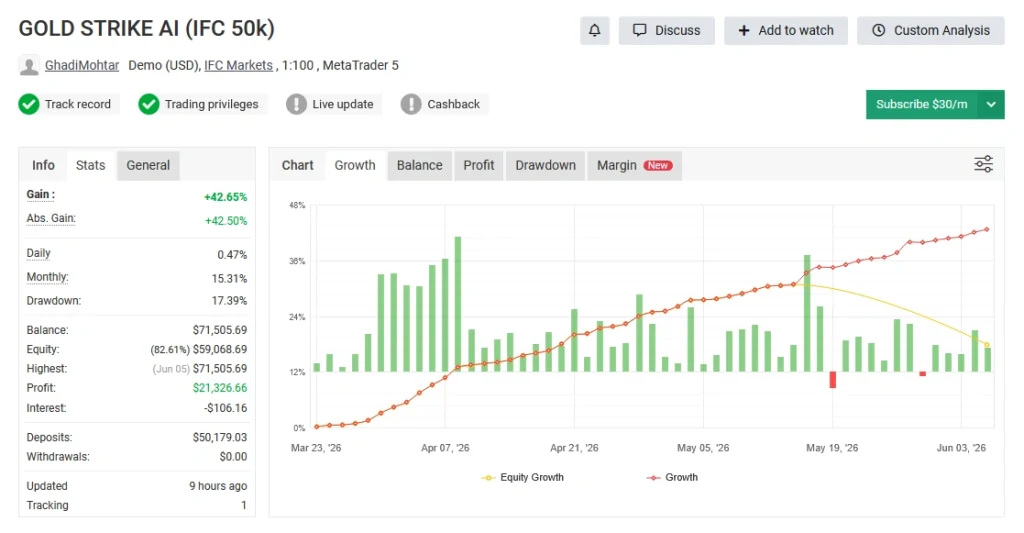1024x533 pixels.
Task: Toggle Equity Growth legend series
Action: coord(522,477)
